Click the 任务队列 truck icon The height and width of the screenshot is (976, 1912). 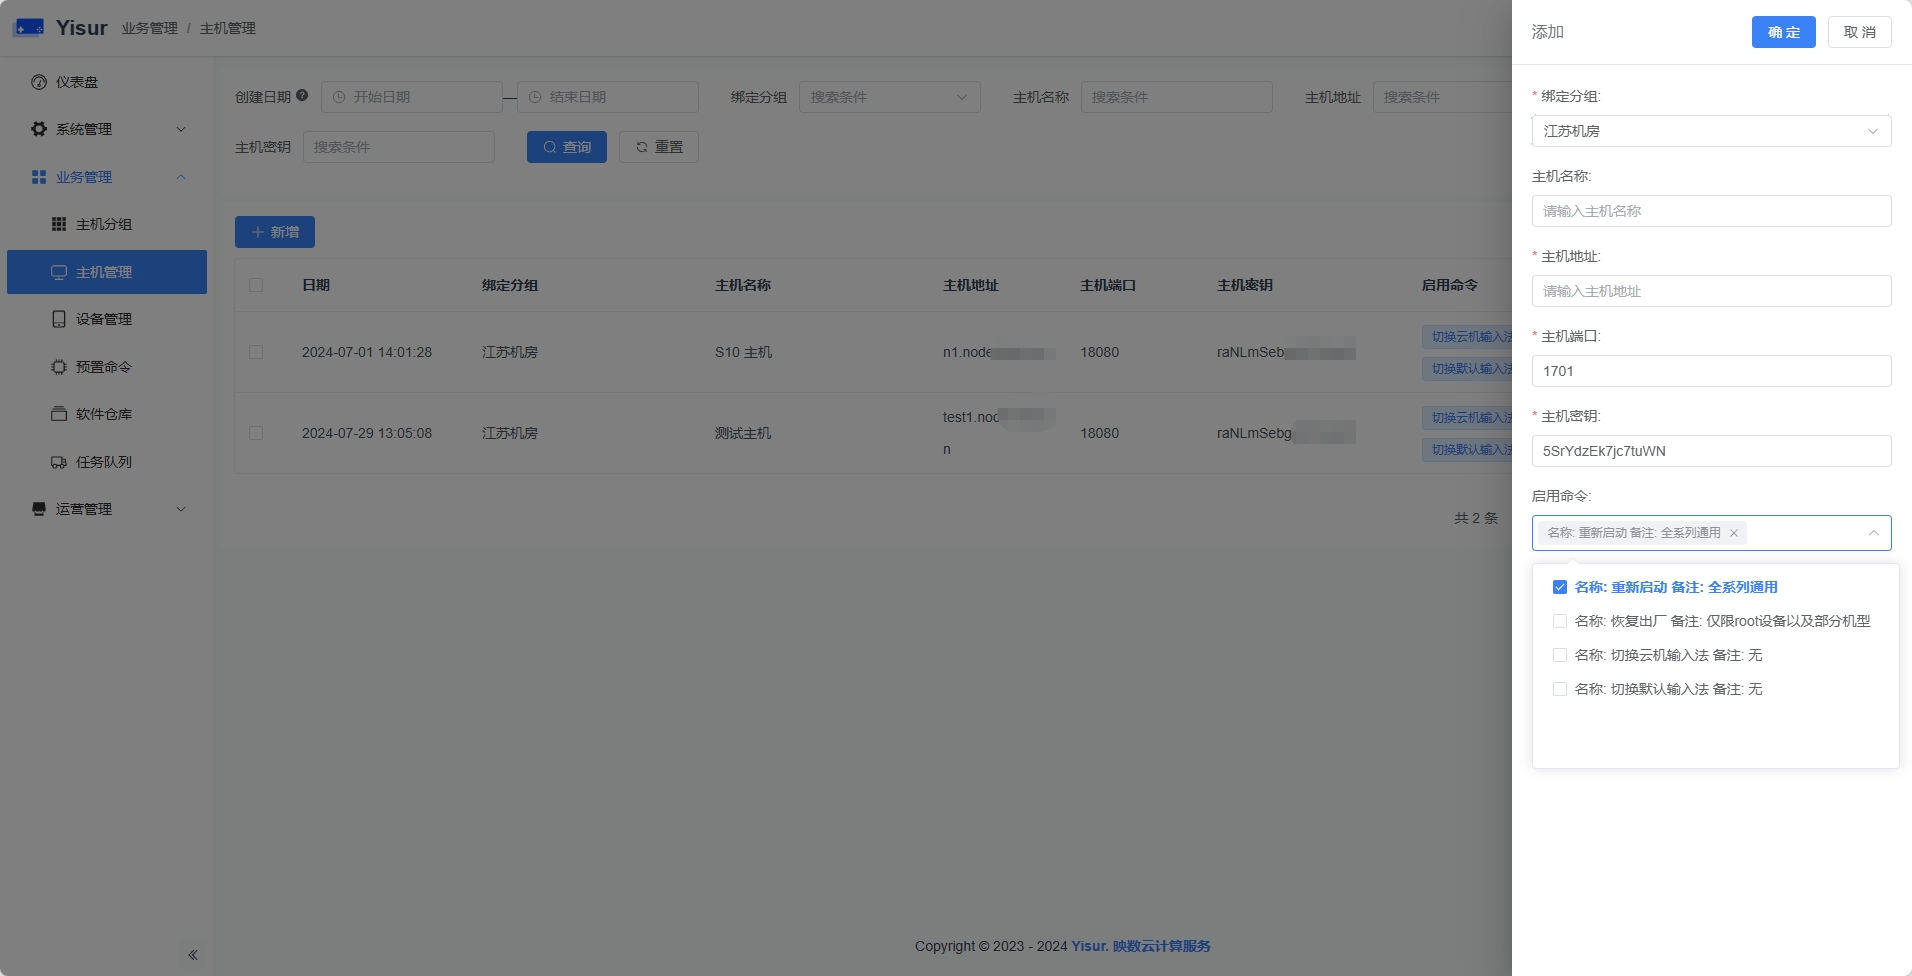click(x=59, y=462)
